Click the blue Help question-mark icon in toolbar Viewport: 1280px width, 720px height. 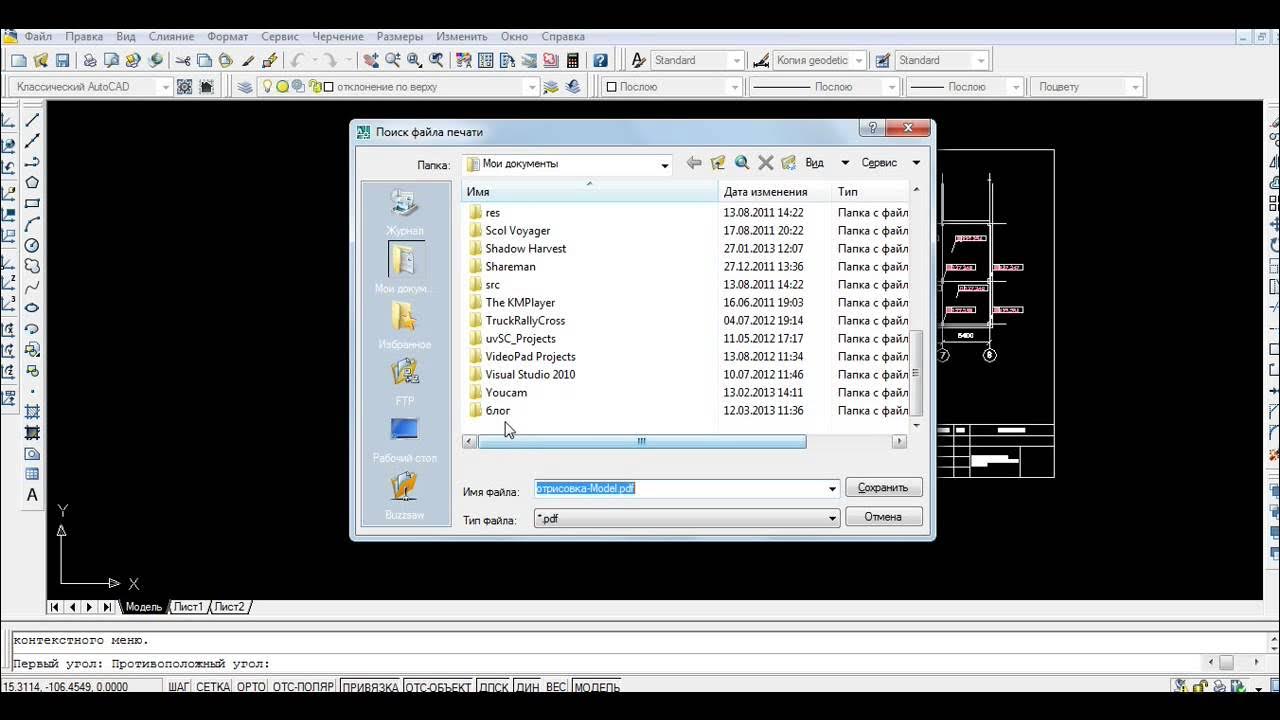600,61
